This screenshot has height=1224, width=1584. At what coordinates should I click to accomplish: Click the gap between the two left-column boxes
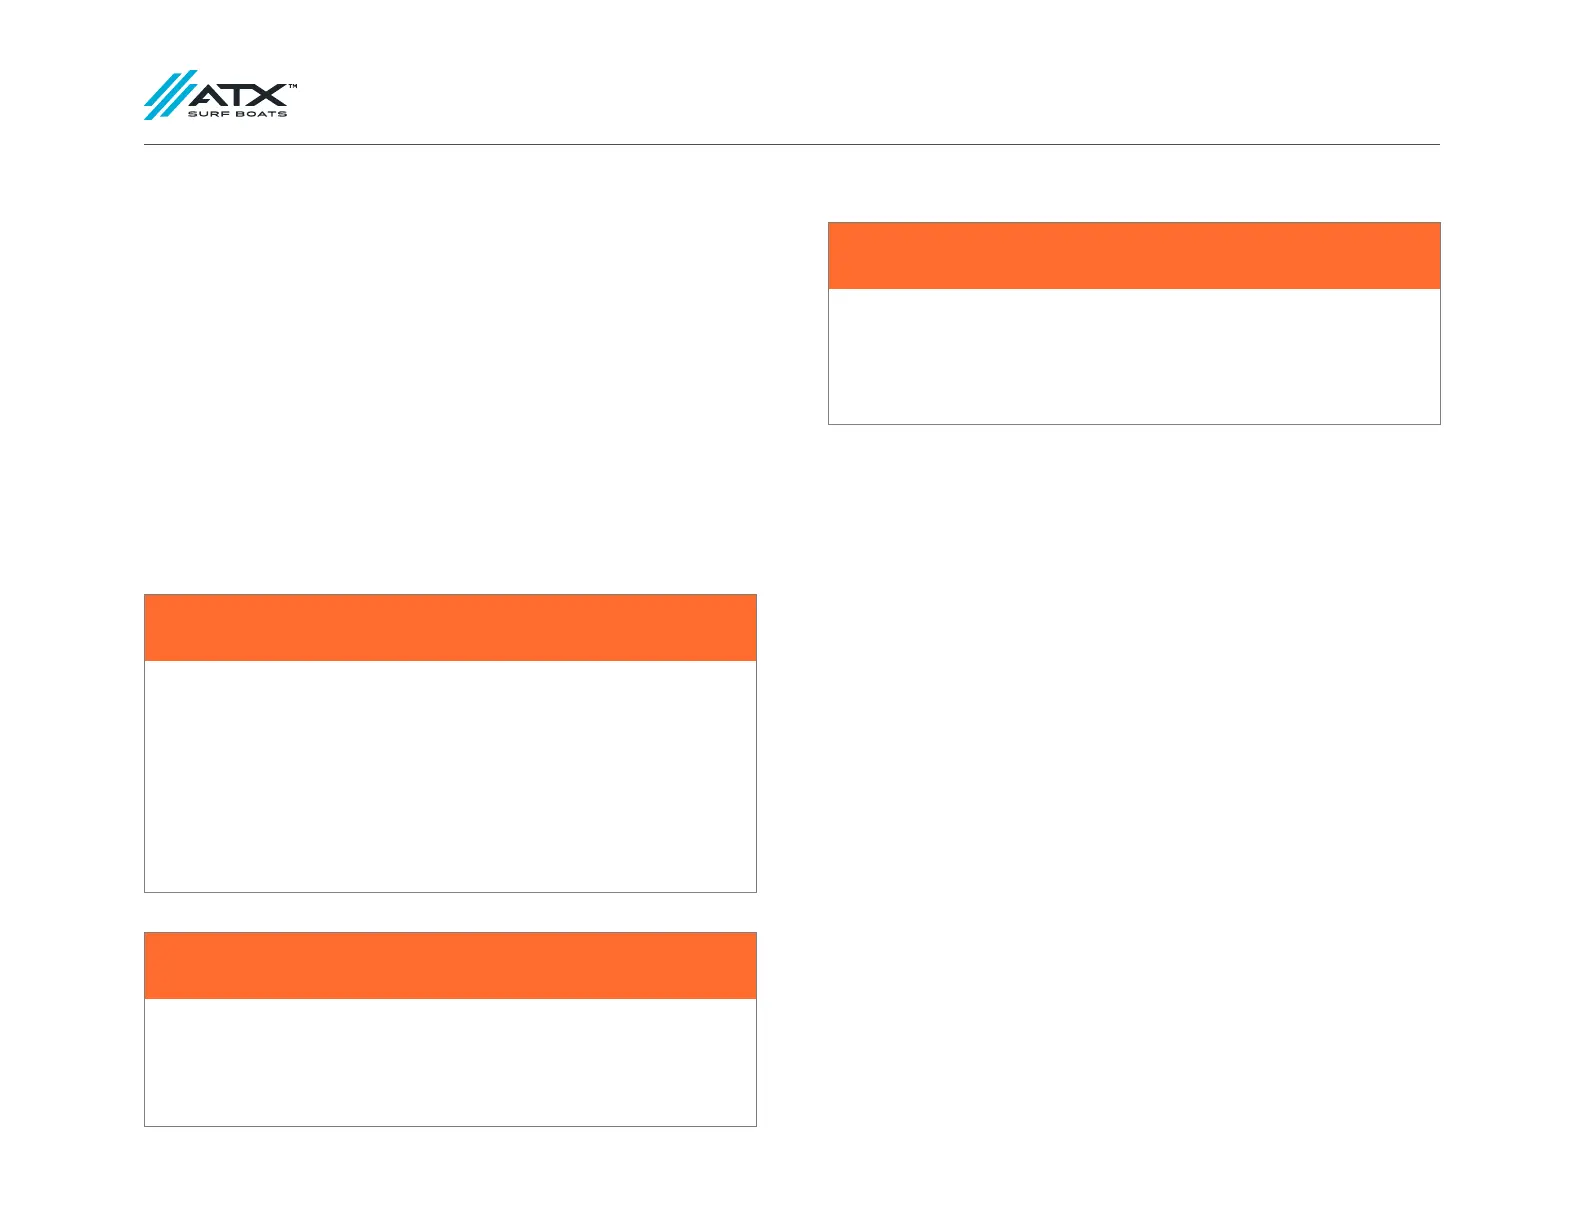click(x=450, y=912)
